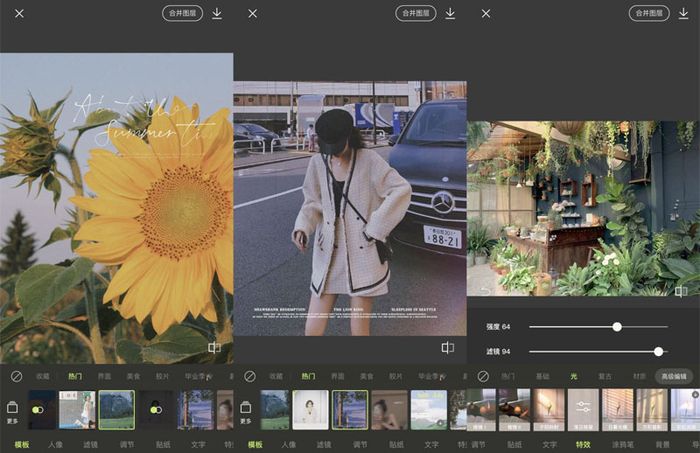This screenshot has height=453, width=700.
Task: Switch to 人像 in the sunflower editor
Action: pyautogui.click(x=55, y=444)
